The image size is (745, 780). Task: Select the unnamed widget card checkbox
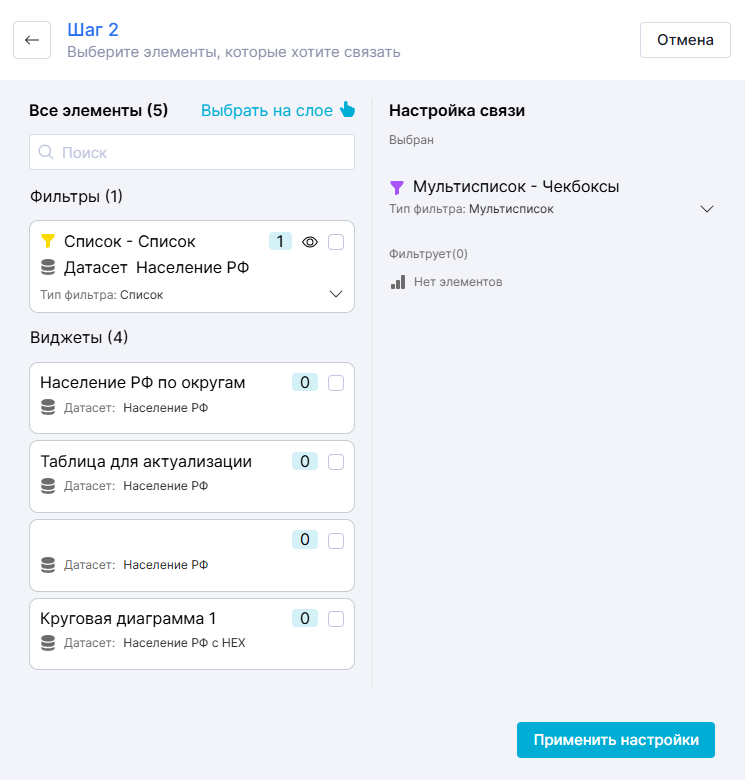[336, 540]
